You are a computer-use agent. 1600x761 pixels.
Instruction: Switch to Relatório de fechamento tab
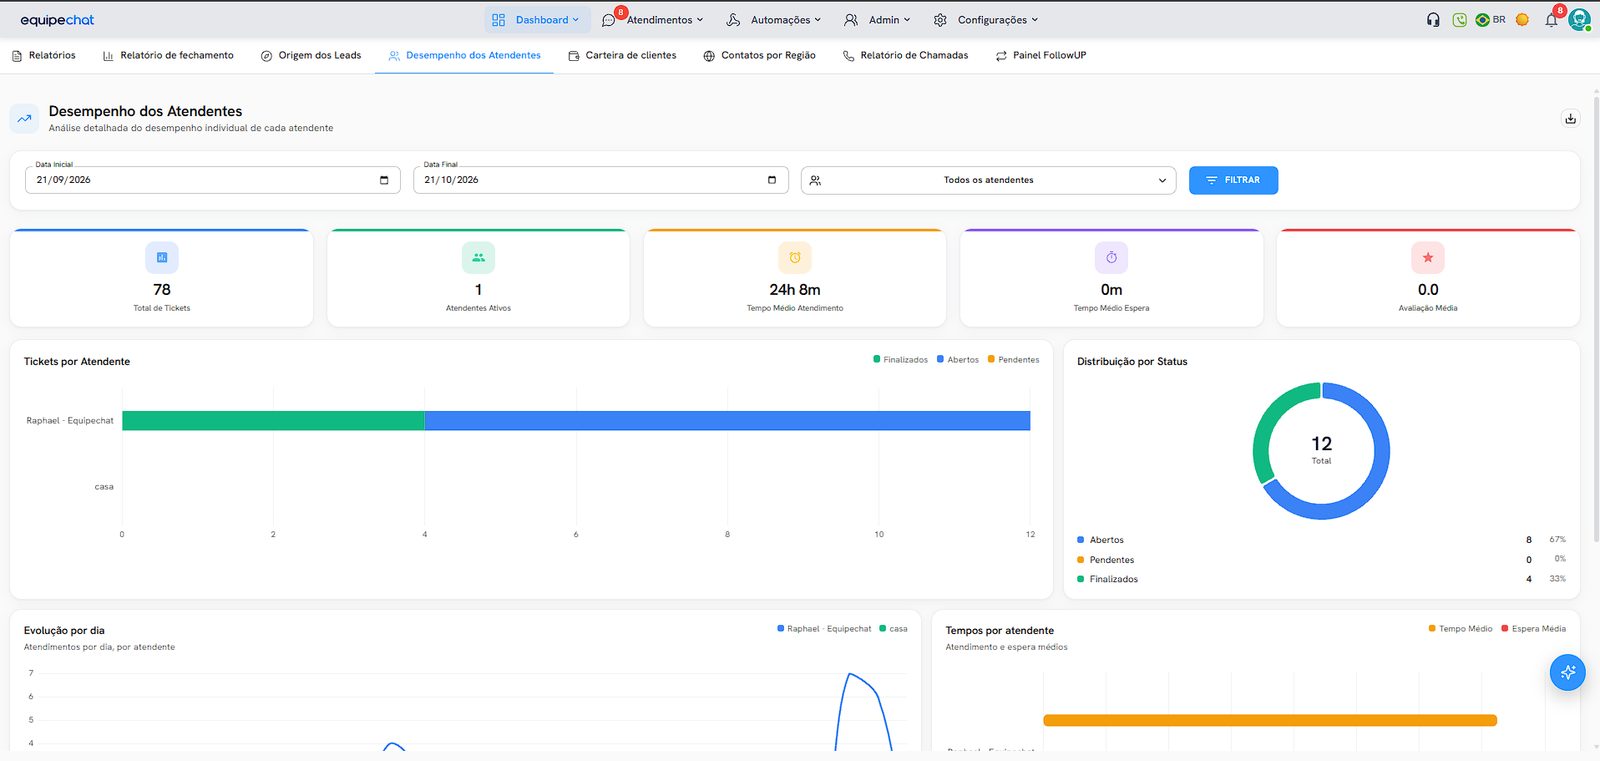[x=168, y=56]
